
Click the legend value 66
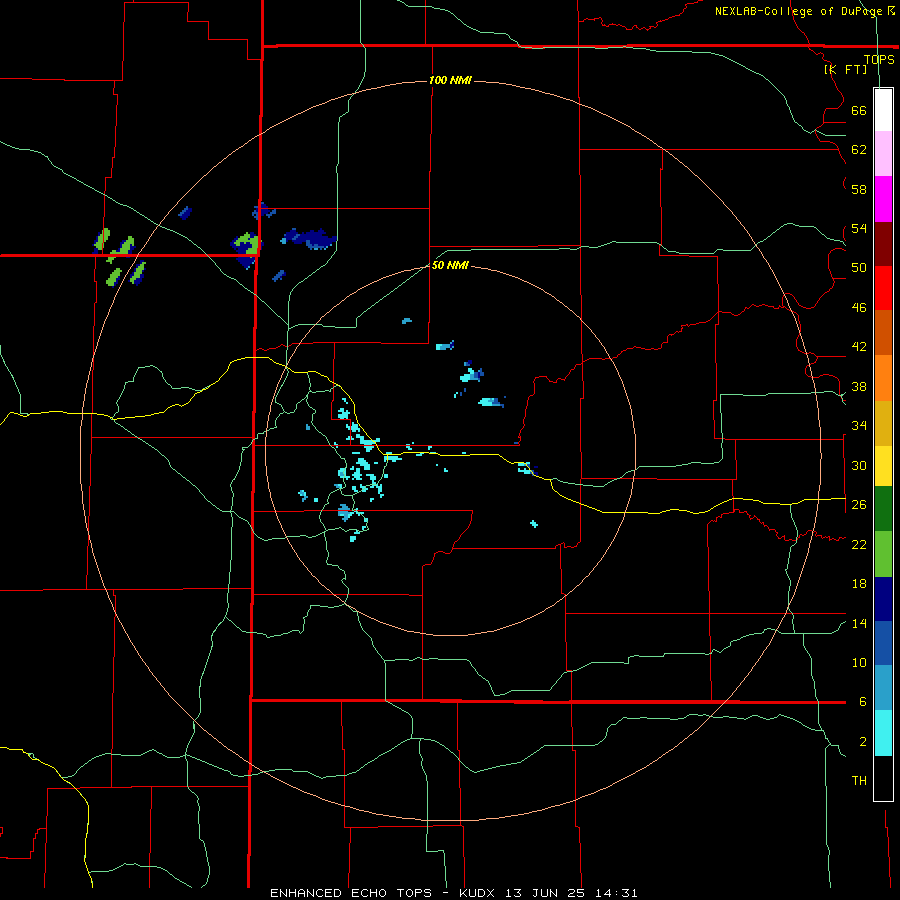pos(859,110)
